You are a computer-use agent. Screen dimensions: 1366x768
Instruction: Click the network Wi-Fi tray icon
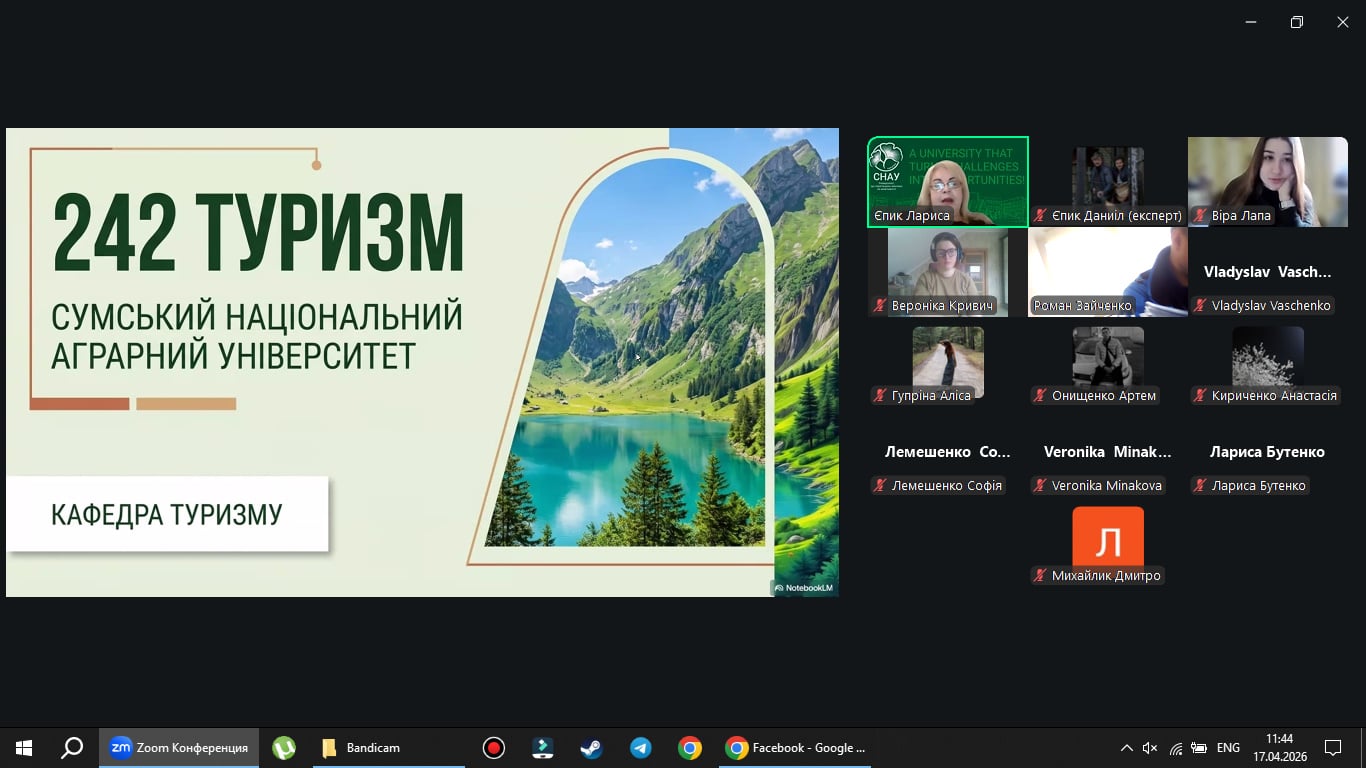point(1175,748)
